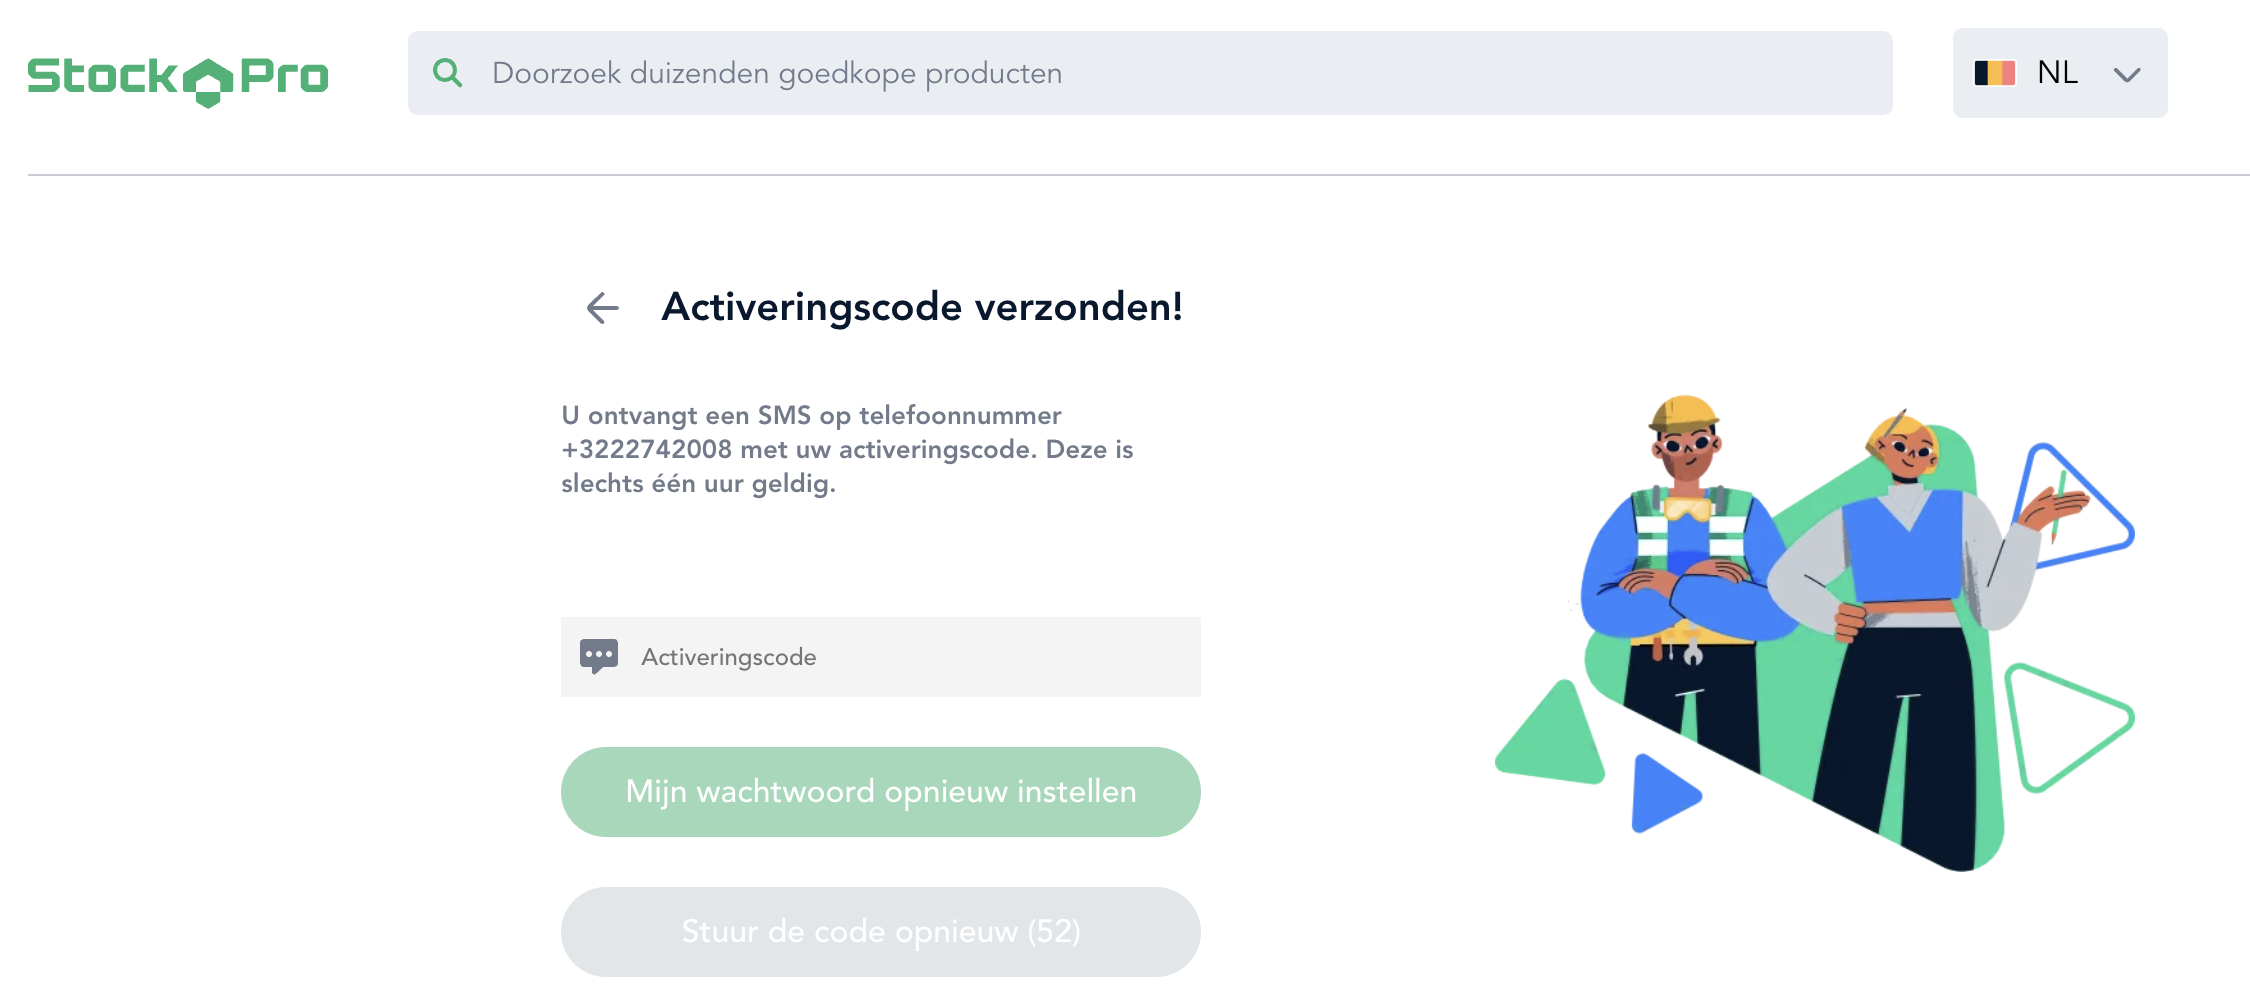The image size is (2250, 1004).
Task: Click the phone number +3222742008 text
Action: (x=647, y=450)
